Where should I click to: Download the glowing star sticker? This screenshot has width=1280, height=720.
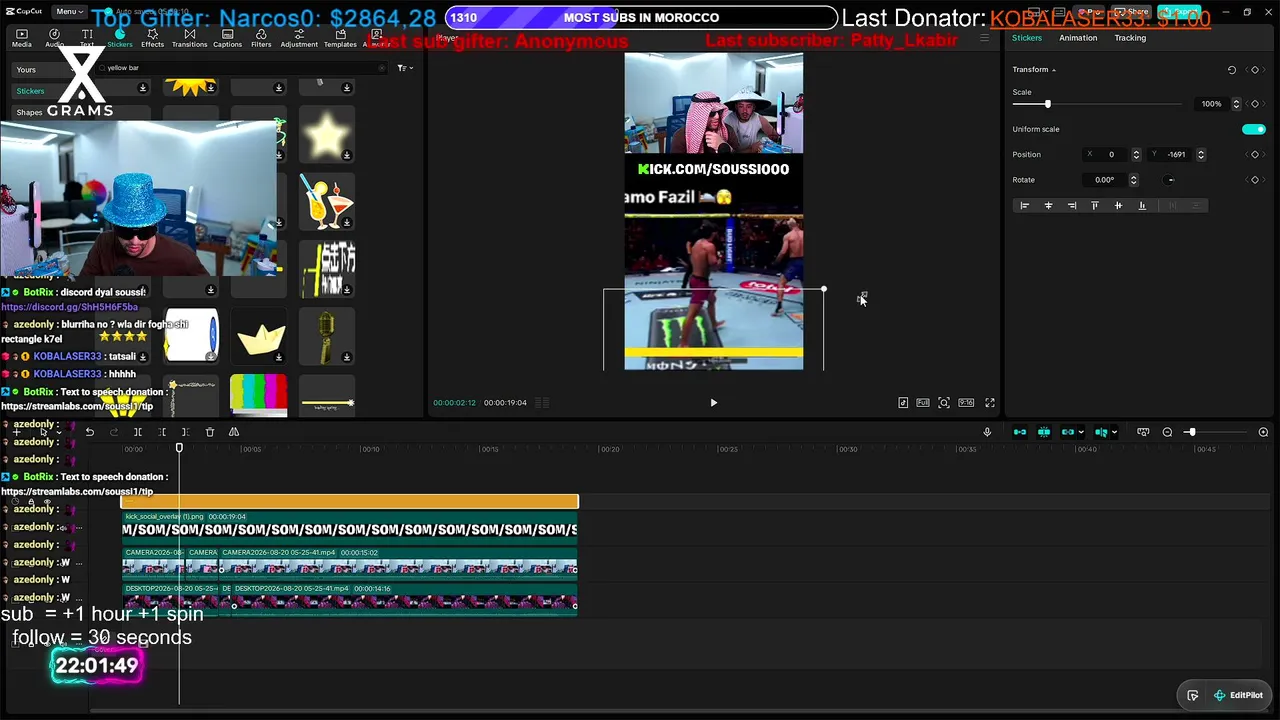tap(347, 155)
